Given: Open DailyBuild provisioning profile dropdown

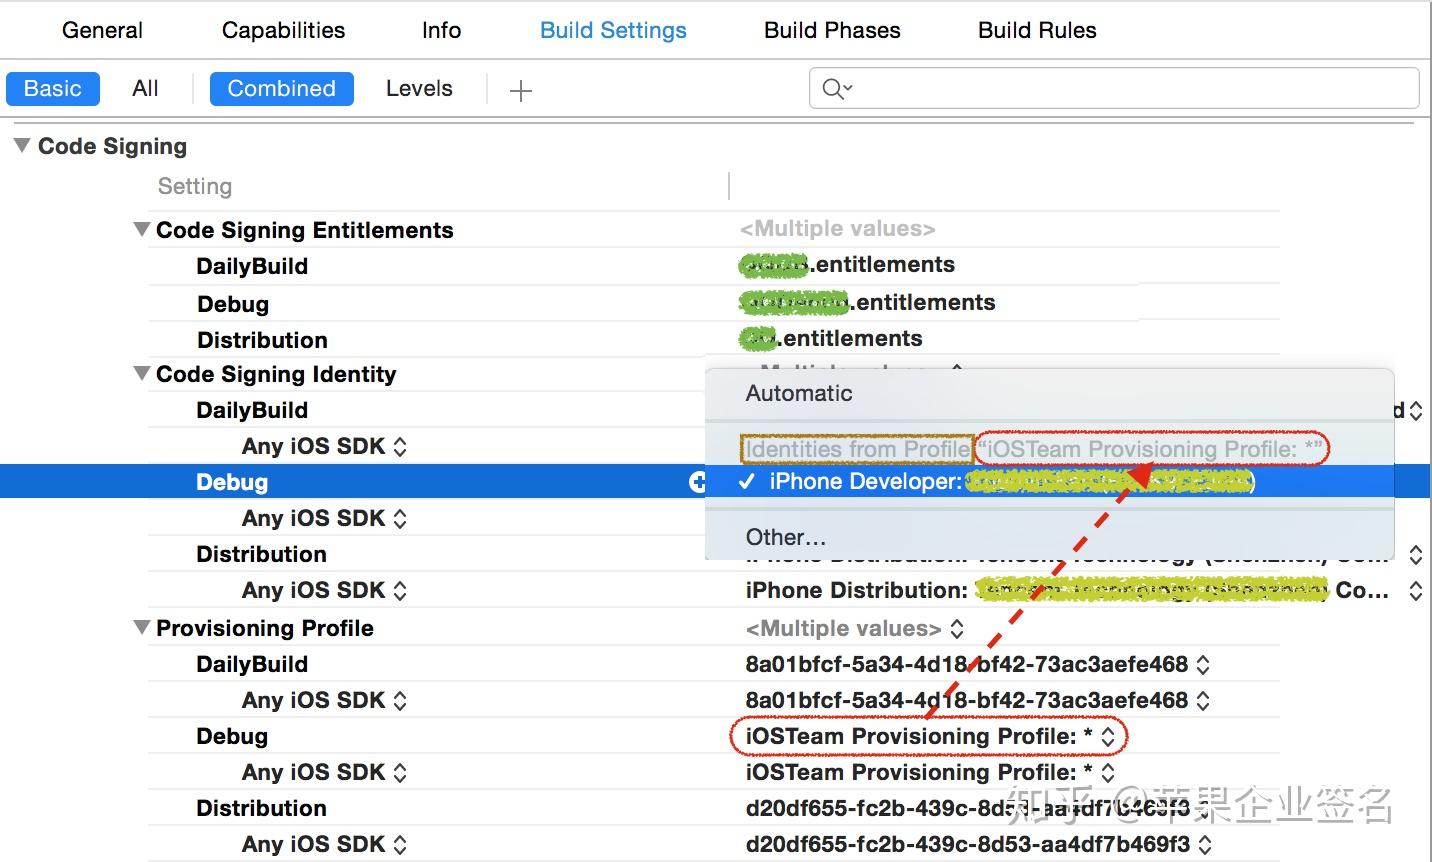Looking at the screenshot, I should tap(1203, 665).
